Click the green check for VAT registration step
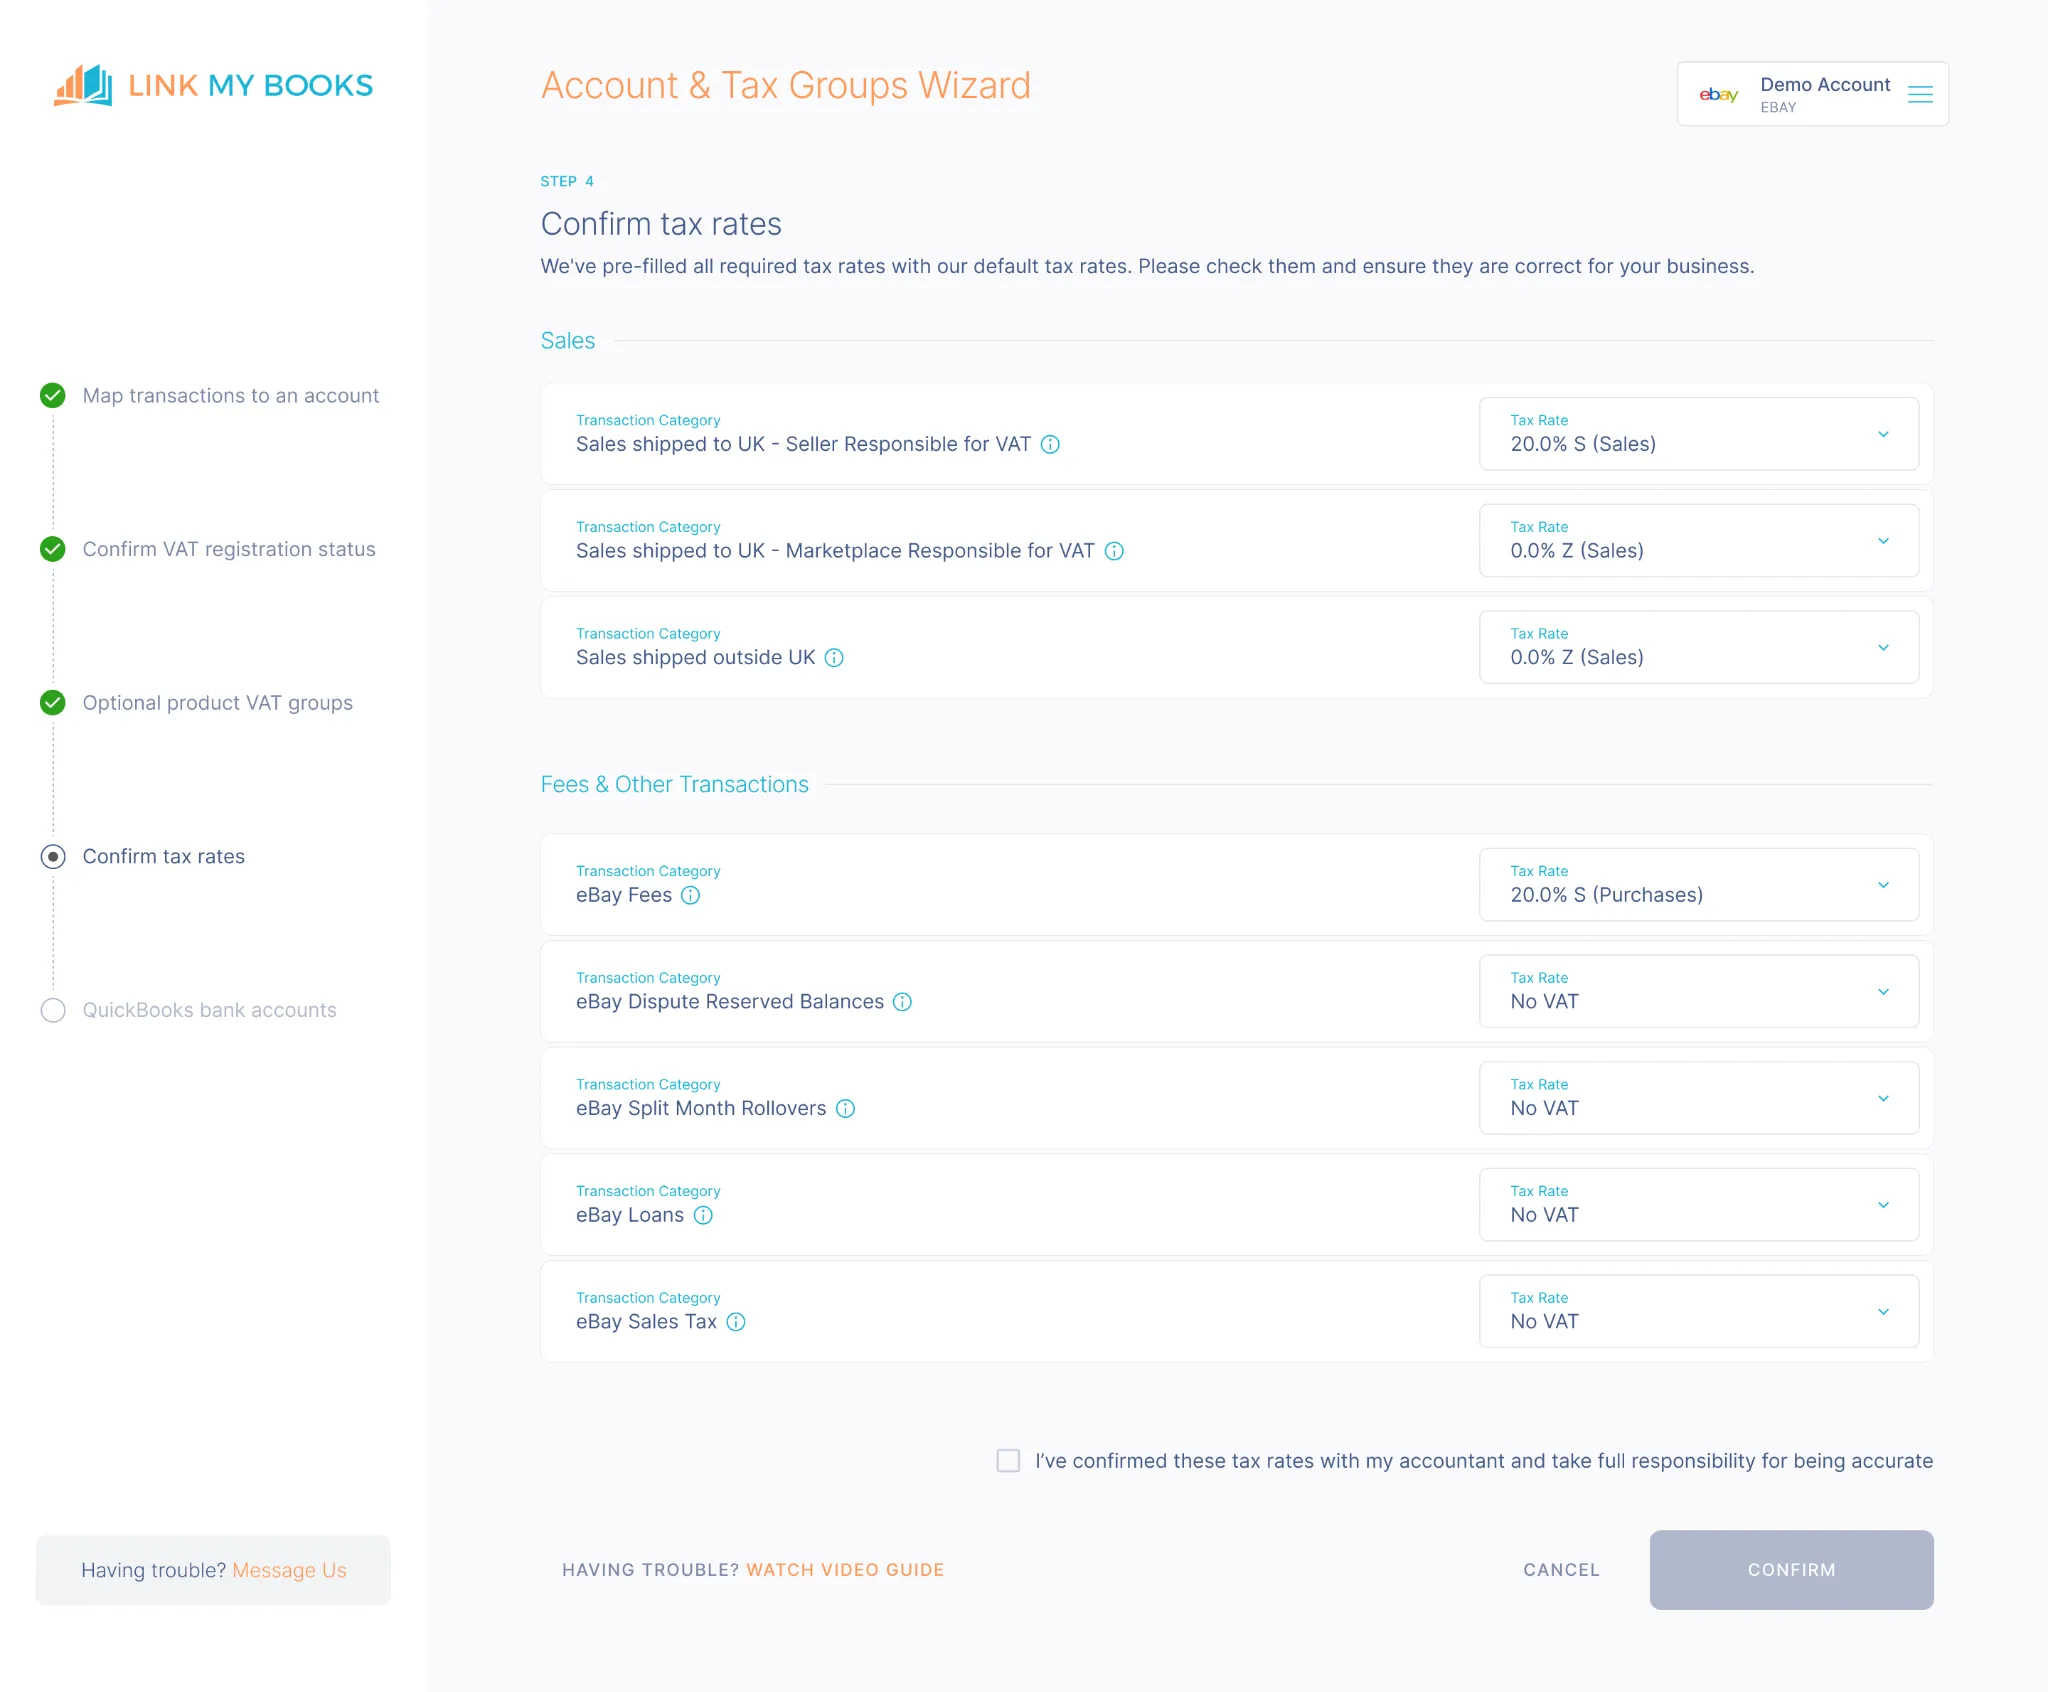This screenshot has height=1692, width=2048. coord(53,549)
